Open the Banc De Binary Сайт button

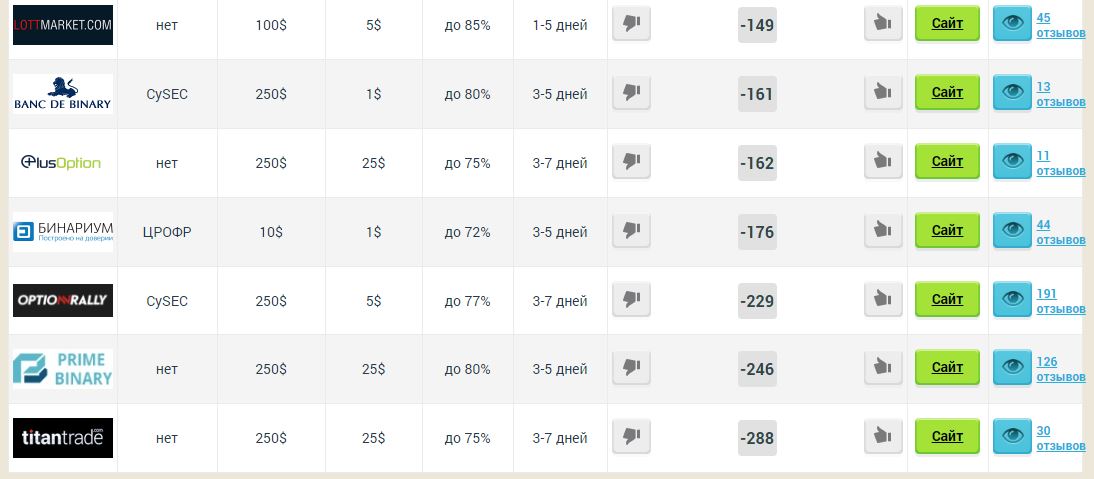[947, 93]
